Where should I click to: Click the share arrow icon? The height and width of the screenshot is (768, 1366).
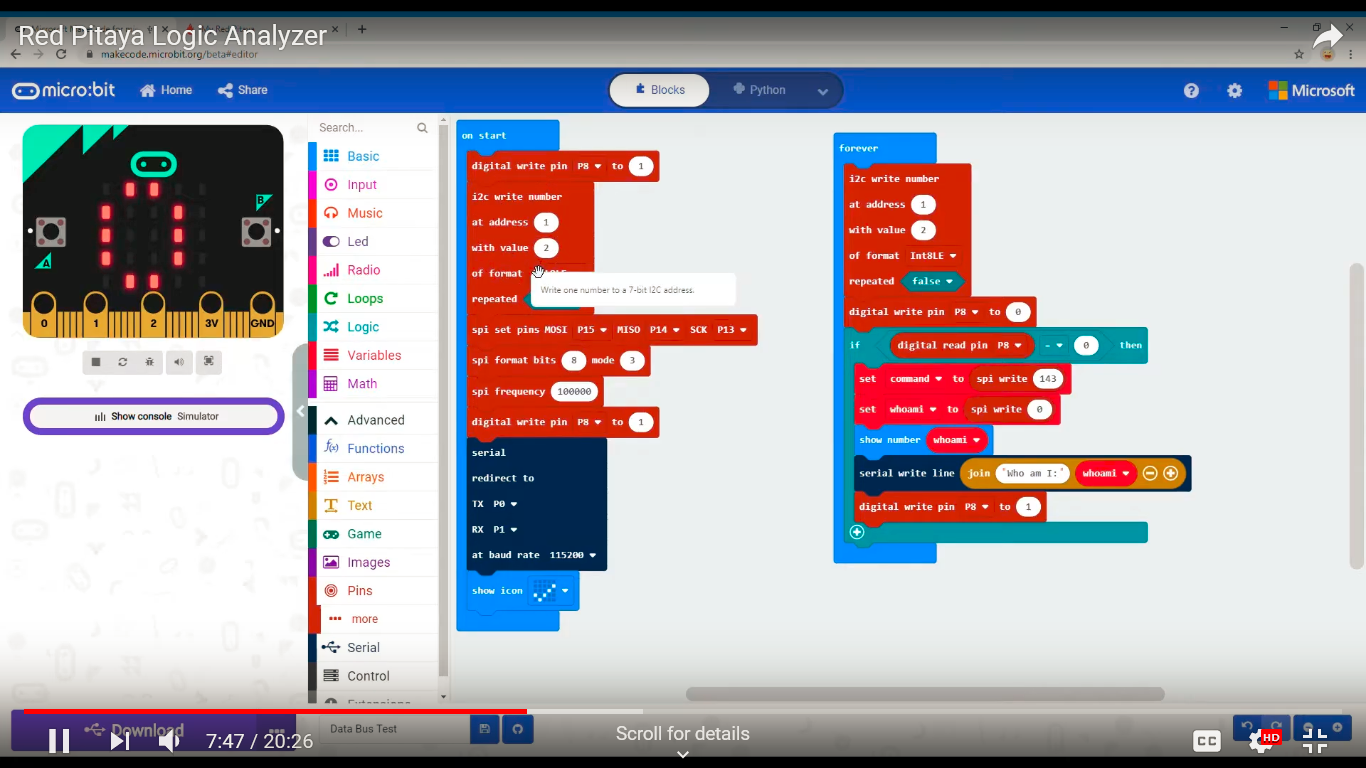click(1327, 38)
